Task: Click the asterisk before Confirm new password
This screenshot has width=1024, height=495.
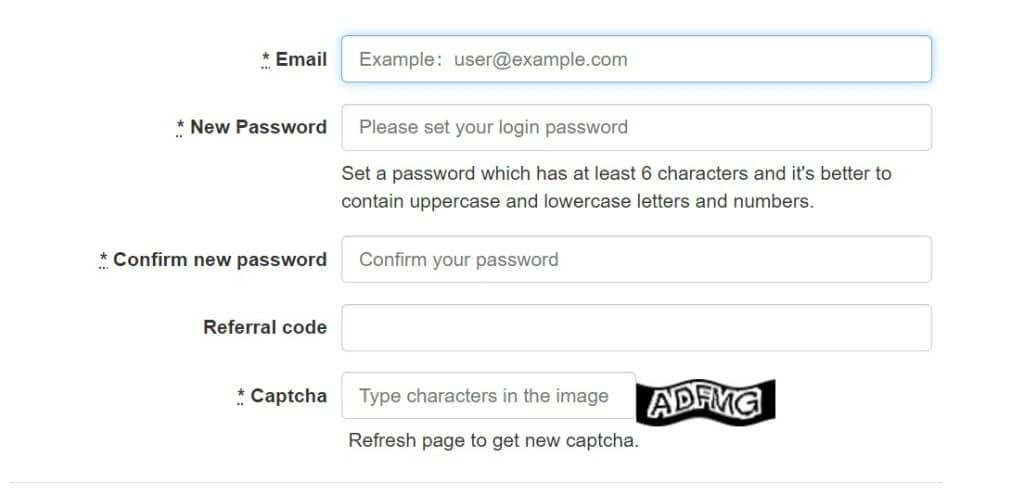Action: coord(104,259)
